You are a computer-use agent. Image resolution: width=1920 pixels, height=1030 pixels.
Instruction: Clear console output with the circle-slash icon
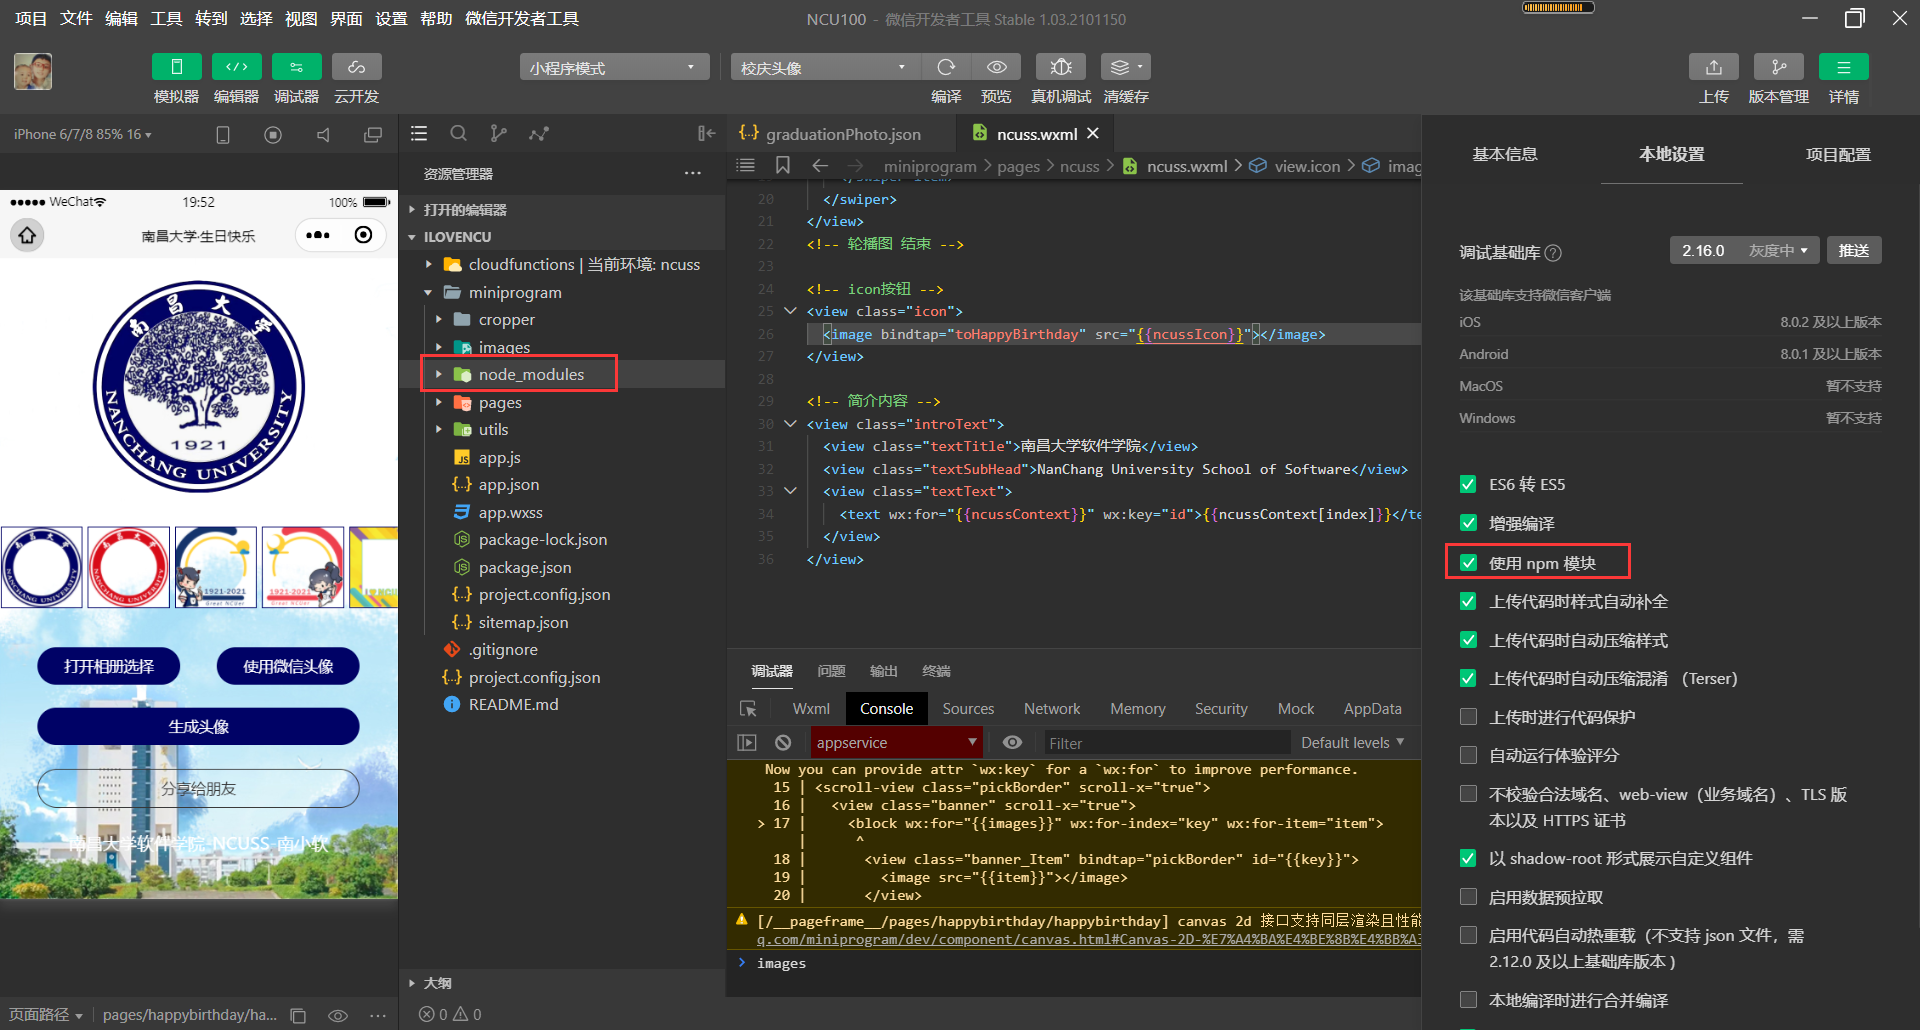[783, 742]
